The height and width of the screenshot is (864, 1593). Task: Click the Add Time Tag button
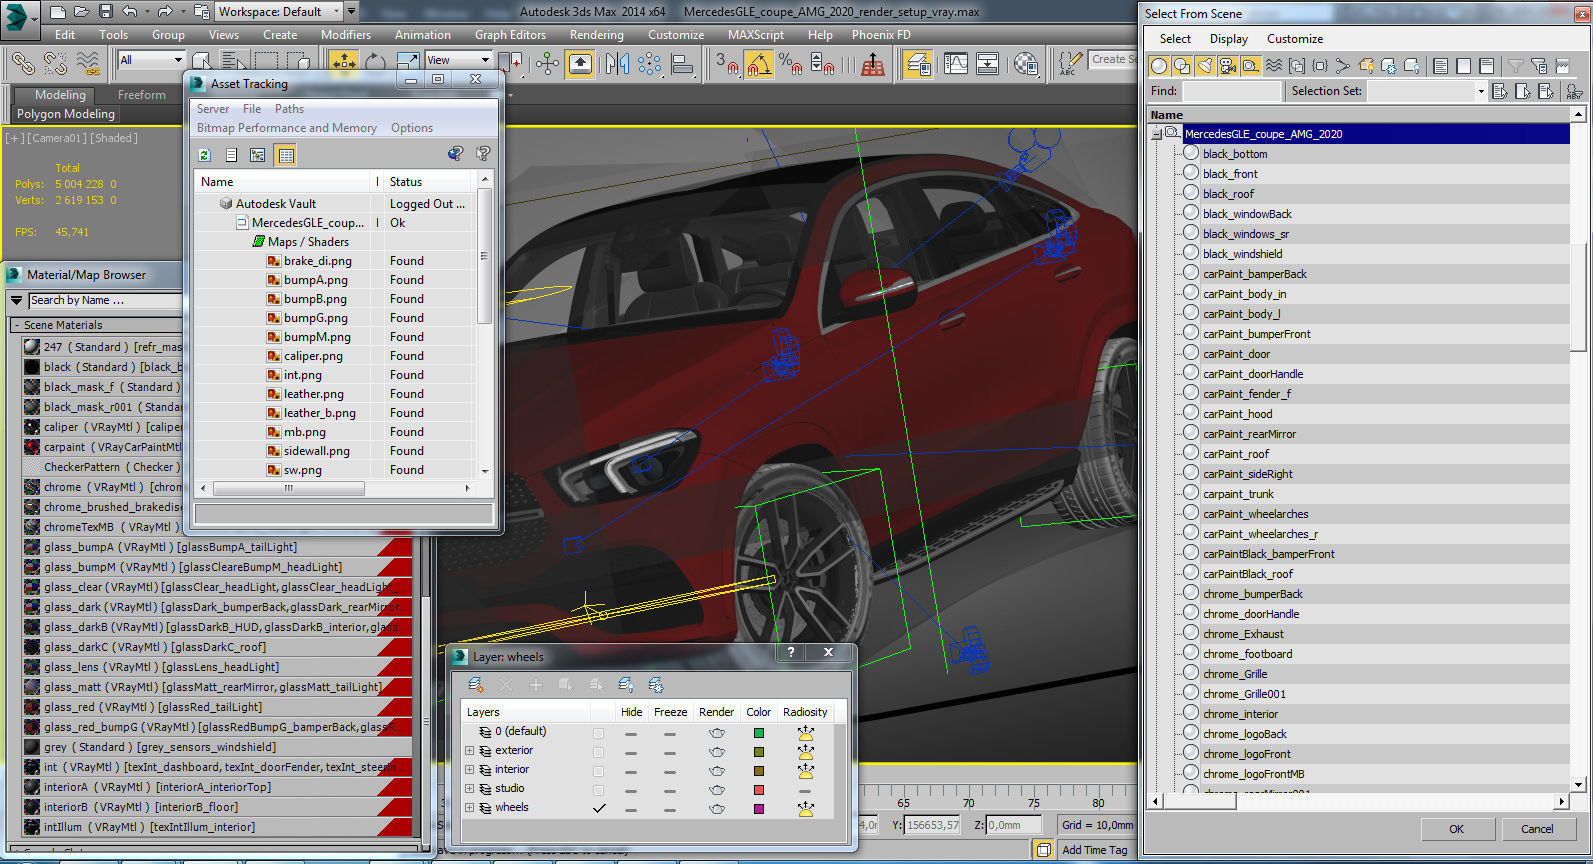(x=1095, y=850)
